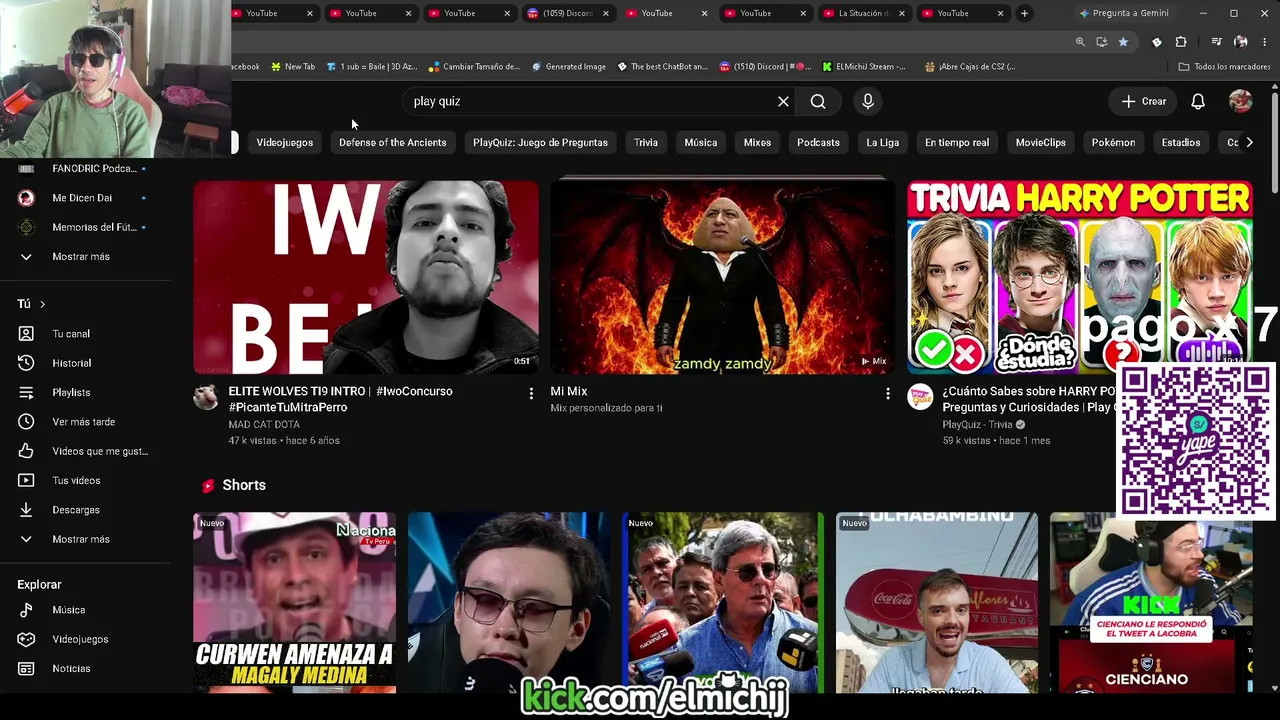Open the Cambiar Tamaño de... bookmark
This screenshot has height=720, width=1280.
(474, 67)
